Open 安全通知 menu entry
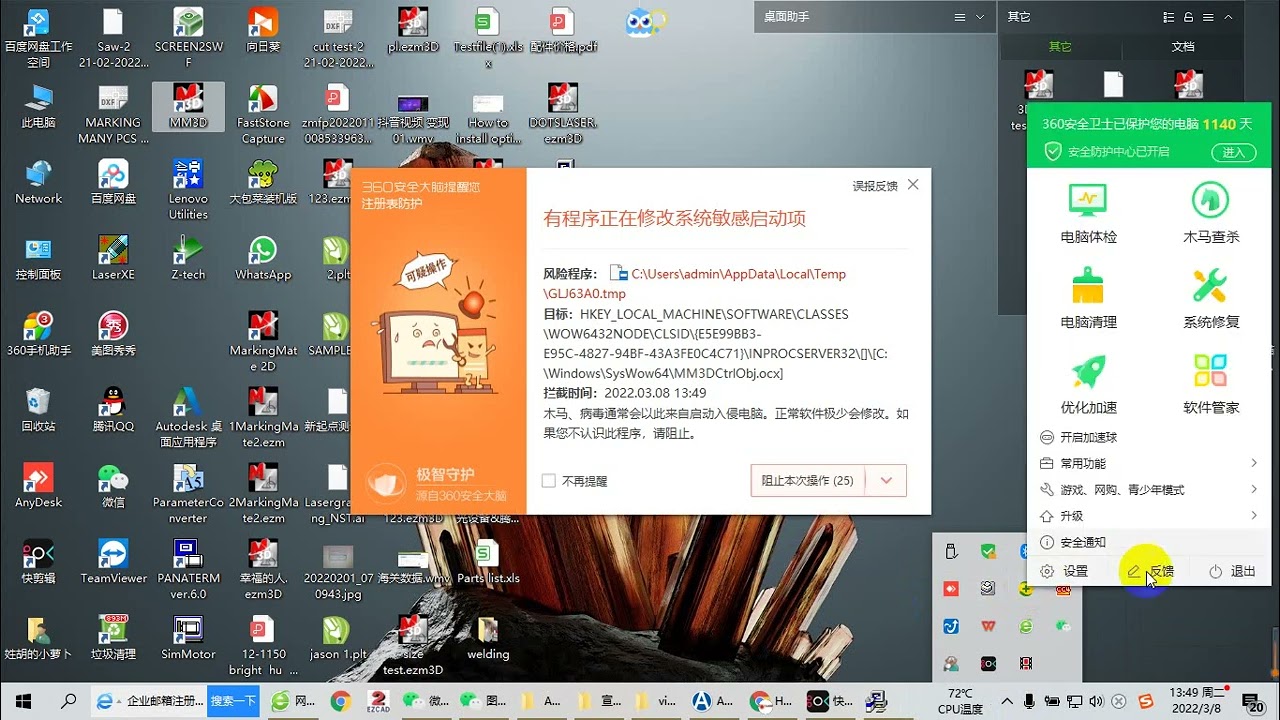The height and width of the screenshot is (720, 1280). [1083, 542]
